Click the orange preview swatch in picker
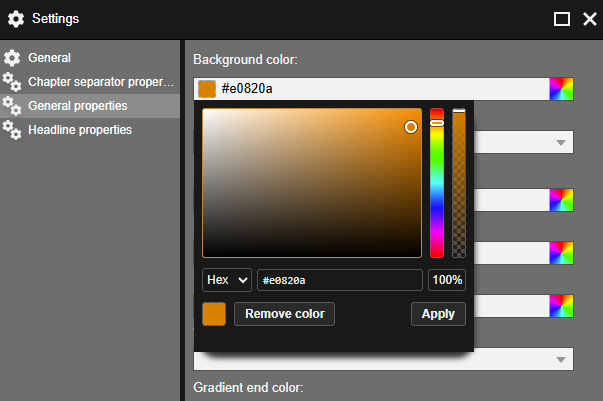The height and width of the screenshot is (401, 603). coord(214,314)
